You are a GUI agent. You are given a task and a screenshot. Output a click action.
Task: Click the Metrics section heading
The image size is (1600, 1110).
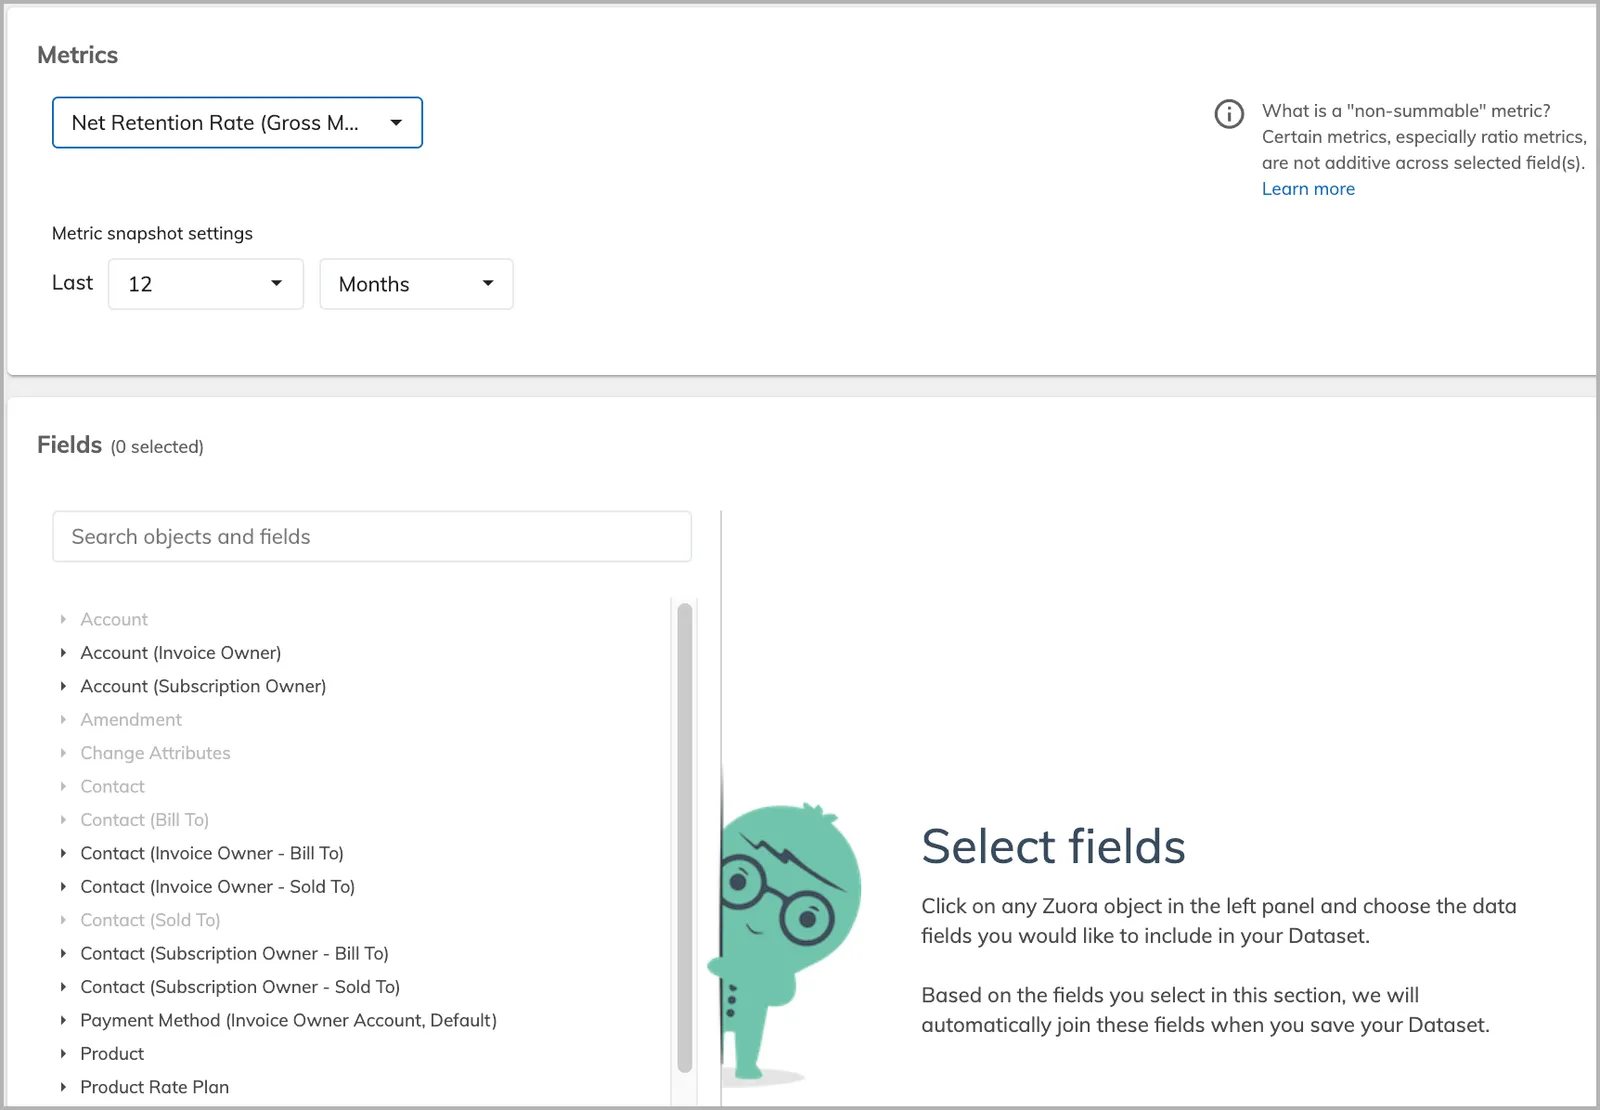click(77, 55)
